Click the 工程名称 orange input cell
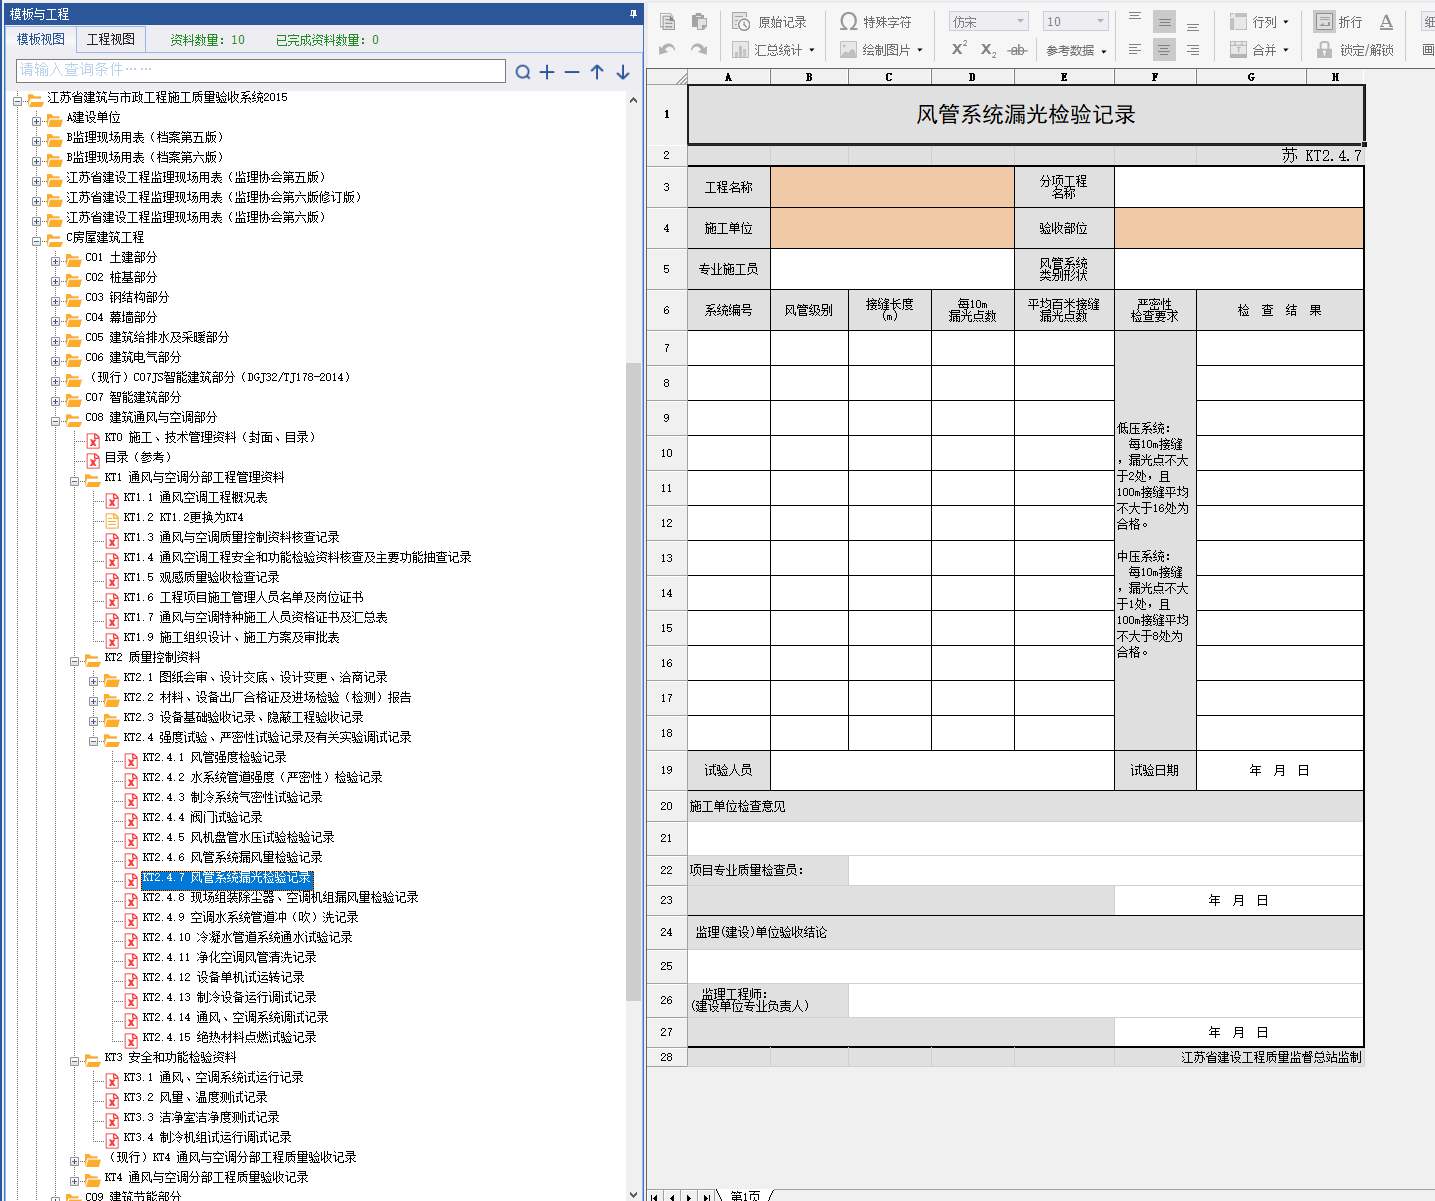The height and width of the screenshot is (1201, 1435). pos(892,187)
